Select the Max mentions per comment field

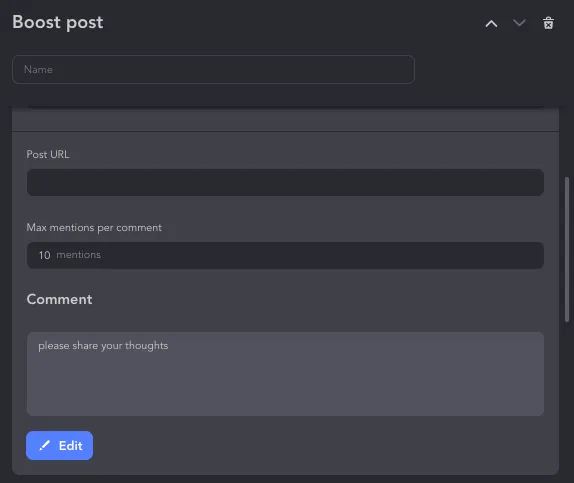click(285, 255)
